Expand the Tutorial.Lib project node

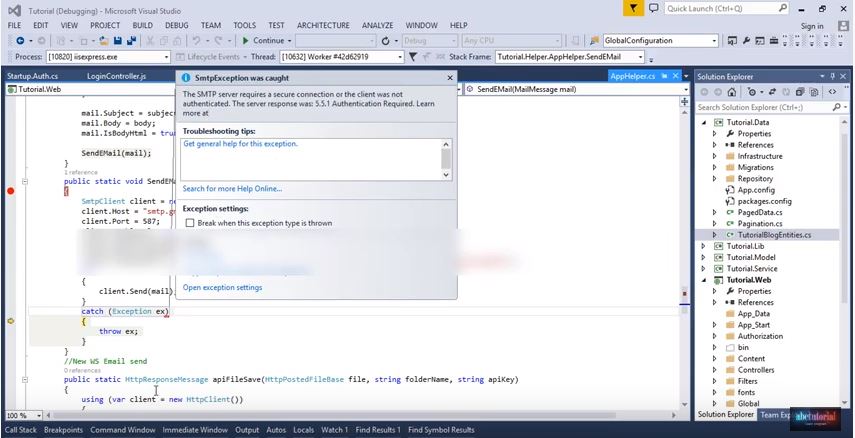pos(704,247)
